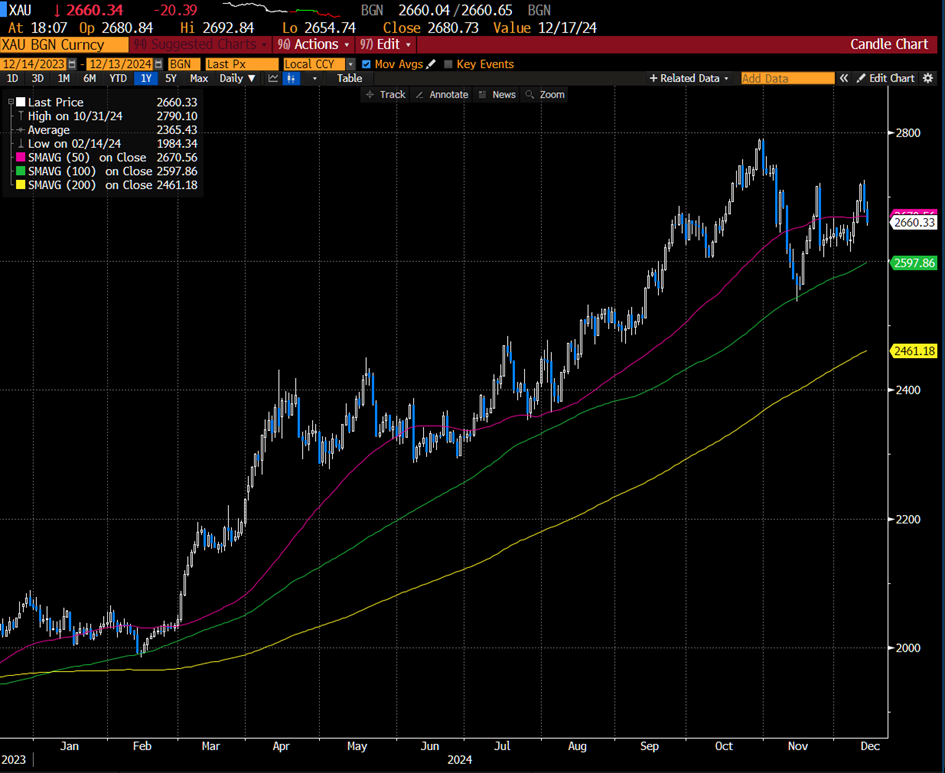945x773 pixels.
Task: Expand the Local CCY currency dropdown arrow
Action: click(x=350, y=64)
